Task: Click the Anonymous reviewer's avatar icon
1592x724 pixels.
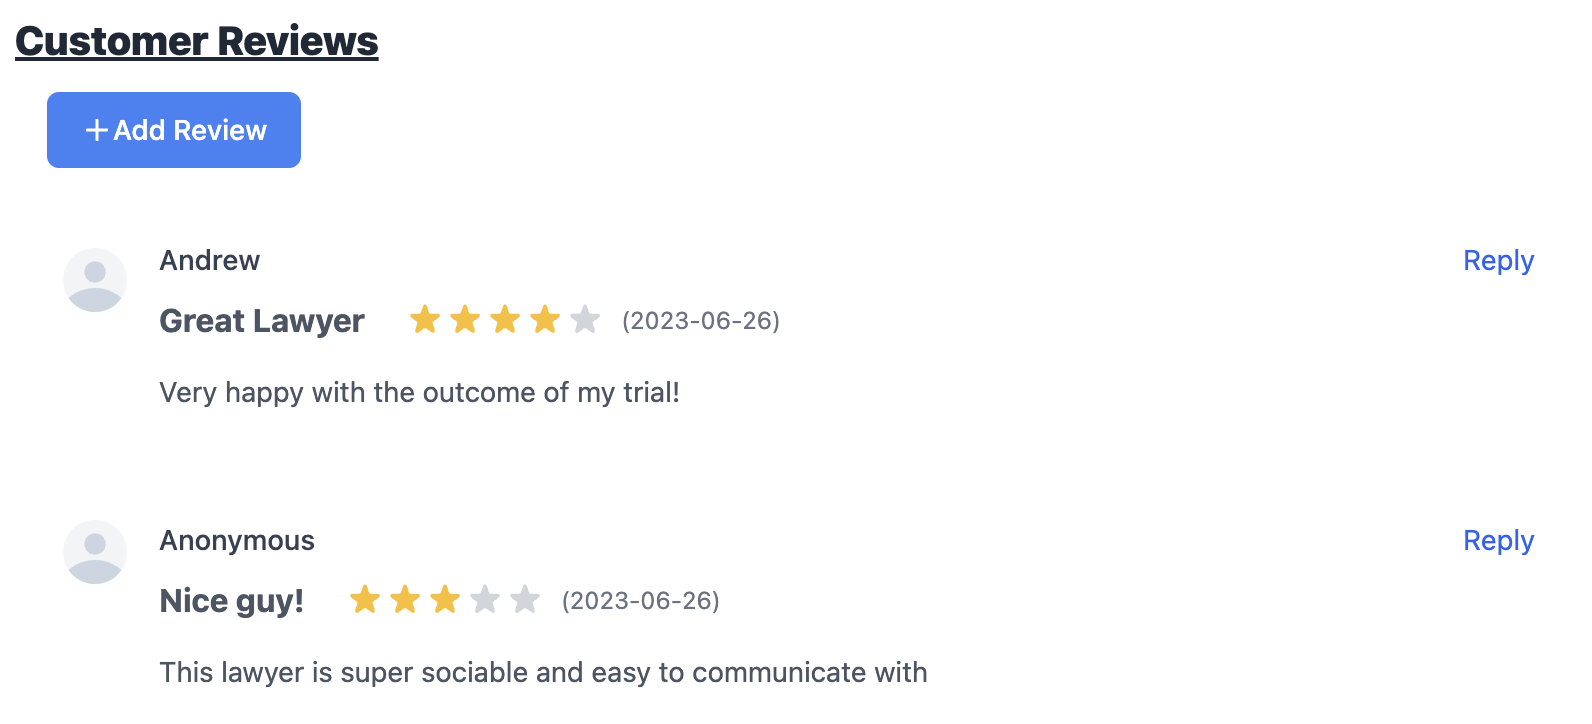Action: [x=95, y=552]
